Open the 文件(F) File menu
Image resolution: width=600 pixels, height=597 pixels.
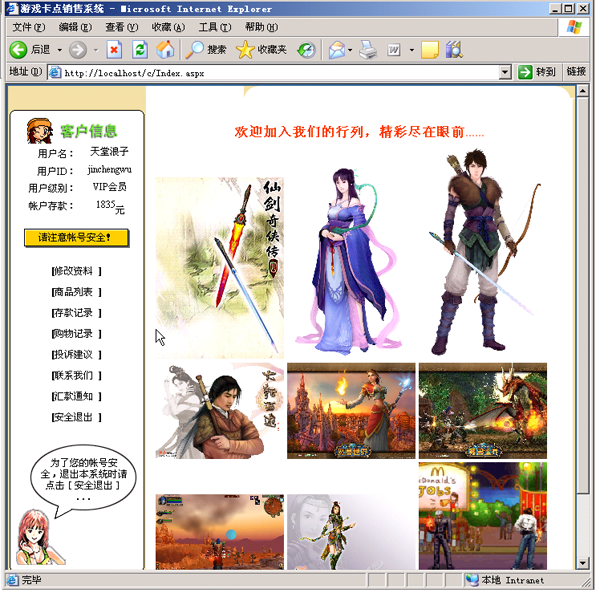(29, 27)
